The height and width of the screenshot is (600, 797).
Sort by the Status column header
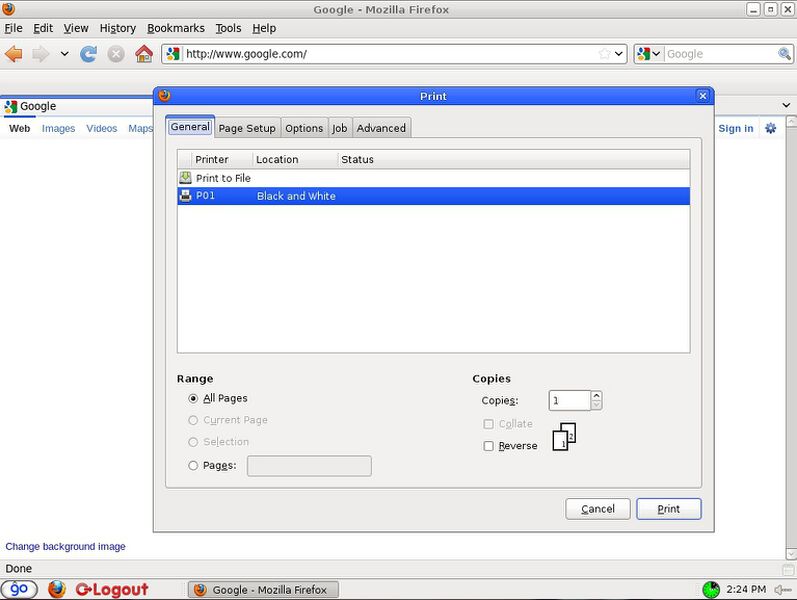tap(513, 159)
